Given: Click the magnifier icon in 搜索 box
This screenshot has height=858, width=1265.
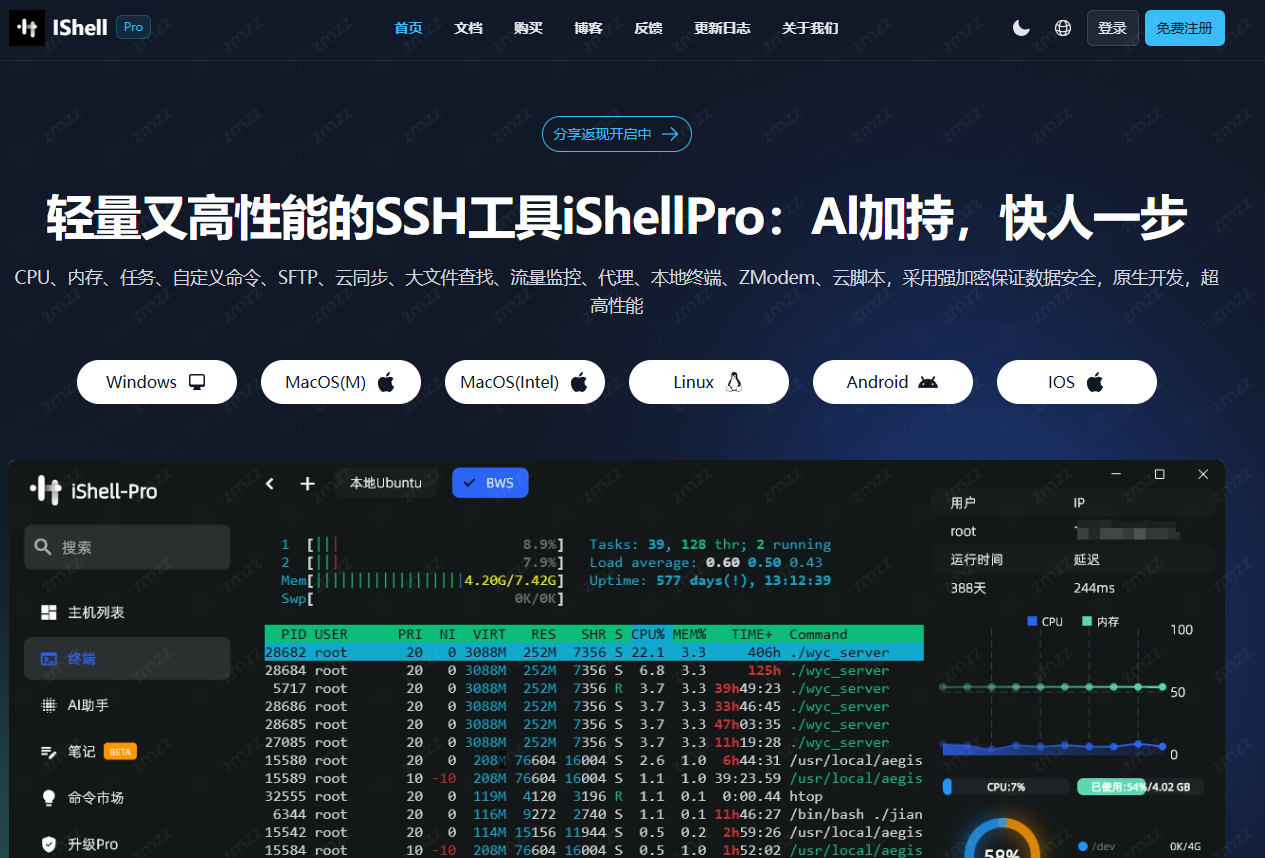Looking at the screenshot, I should pos(43,547).
